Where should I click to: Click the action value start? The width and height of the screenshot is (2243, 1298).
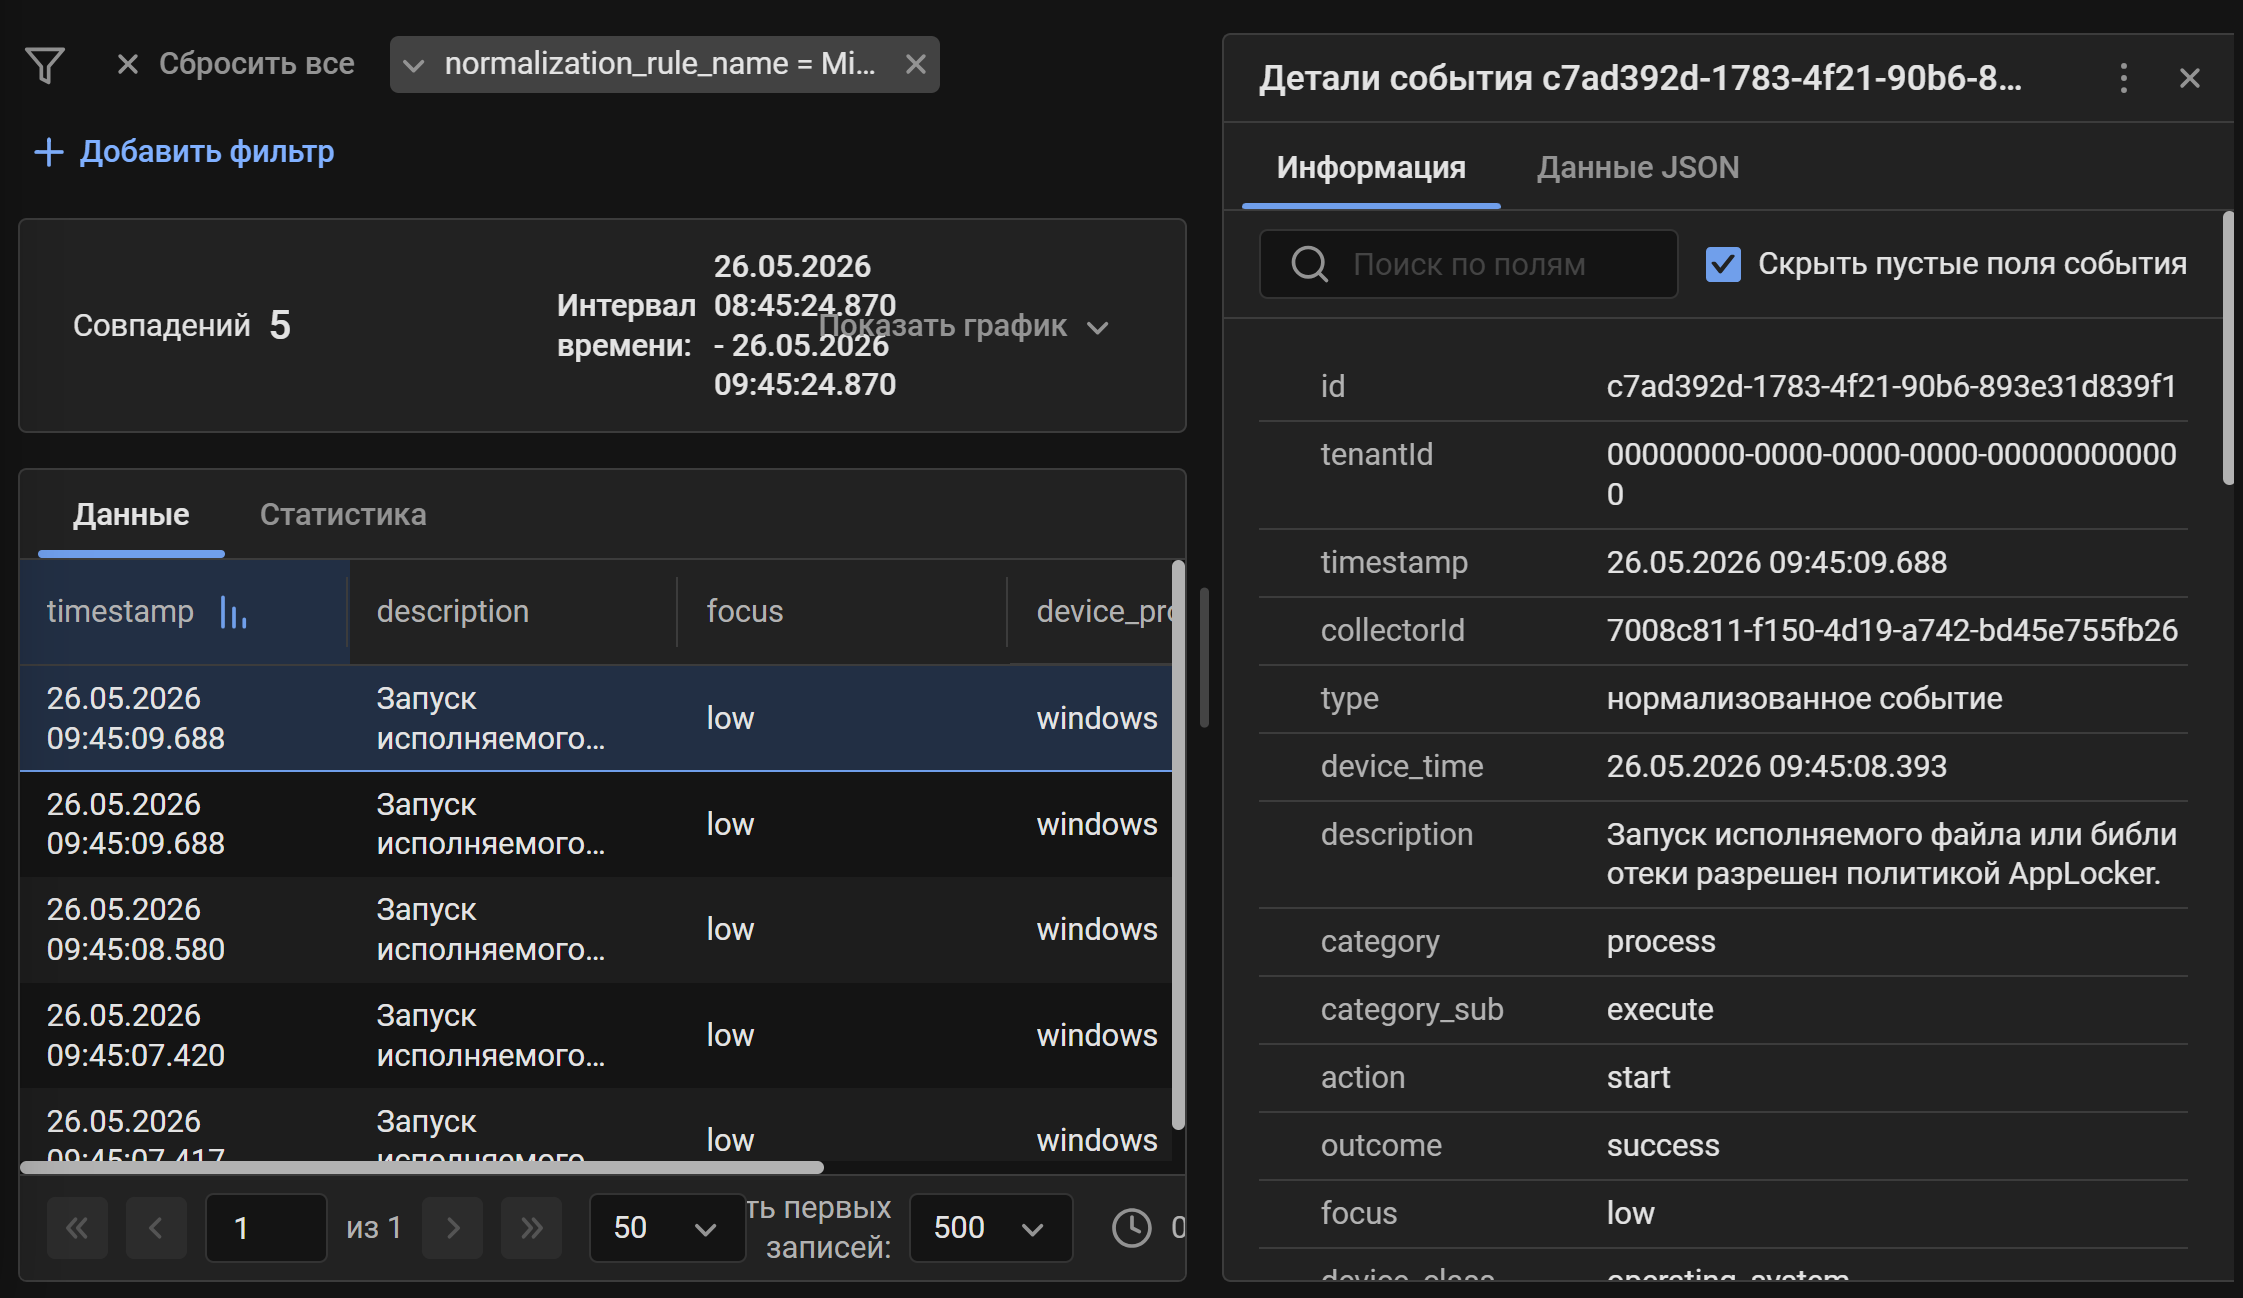1638,1077
